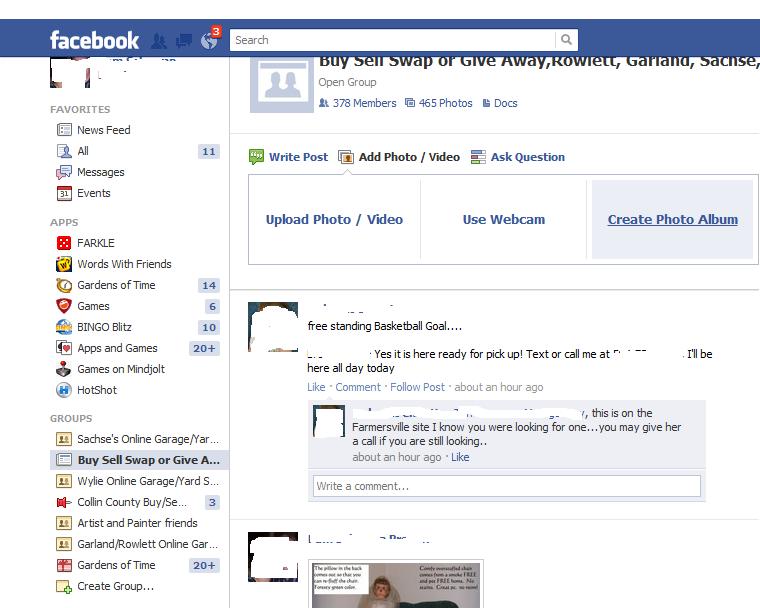Go to Facebook home via logo
Image resolution: width=760 pixels, height=608 pixels.
pyautogui.click(x=94, y=40)
